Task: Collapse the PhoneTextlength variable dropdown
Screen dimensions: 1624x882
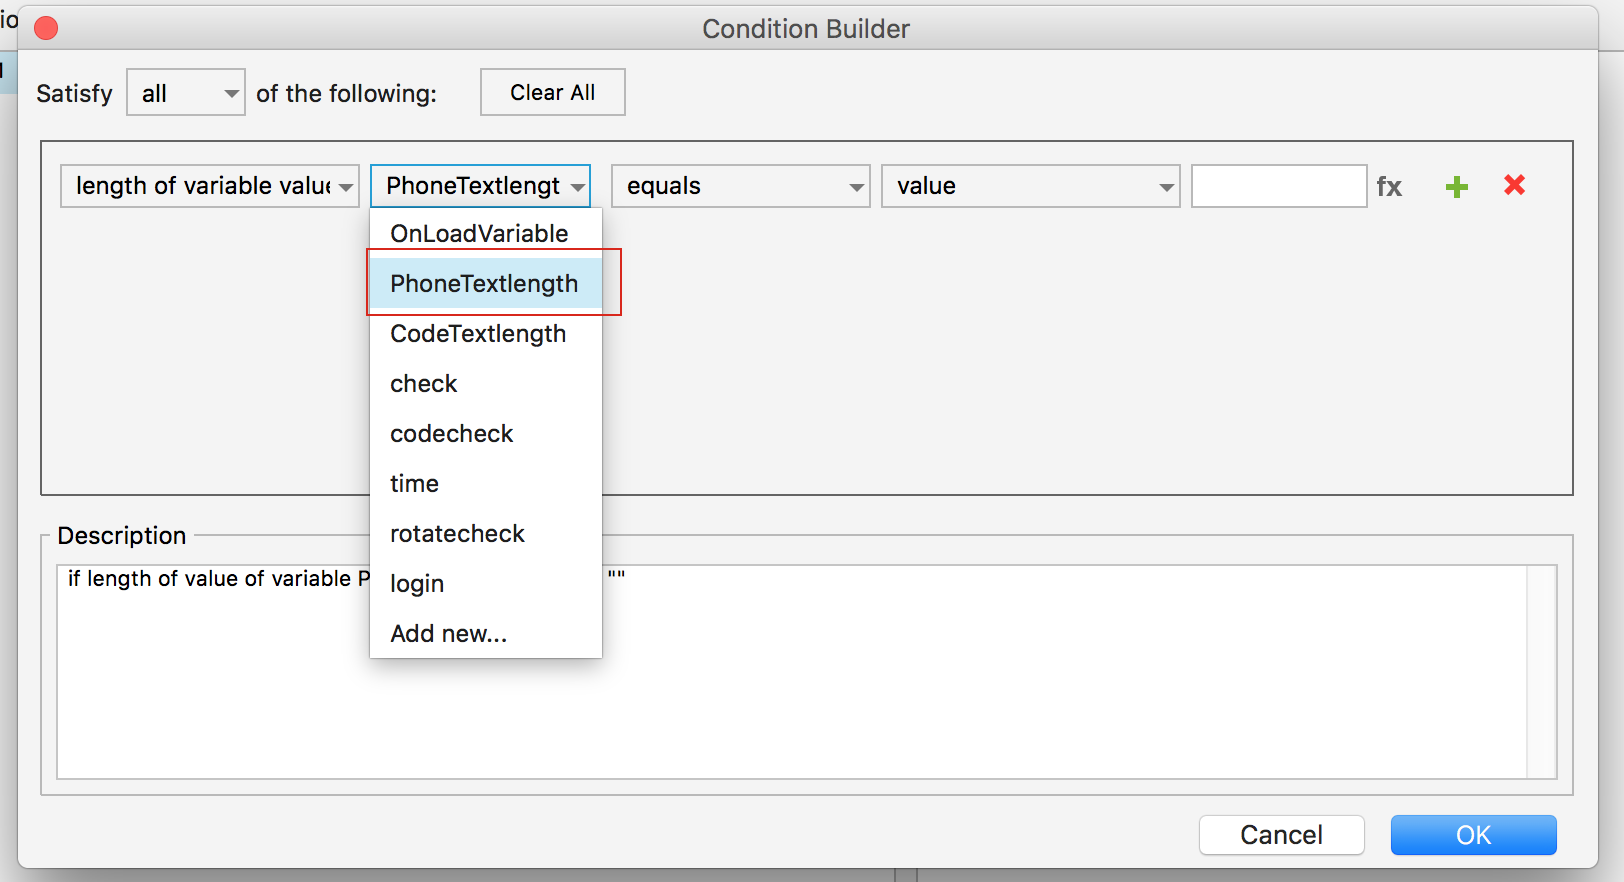Action: pos(481,187)
